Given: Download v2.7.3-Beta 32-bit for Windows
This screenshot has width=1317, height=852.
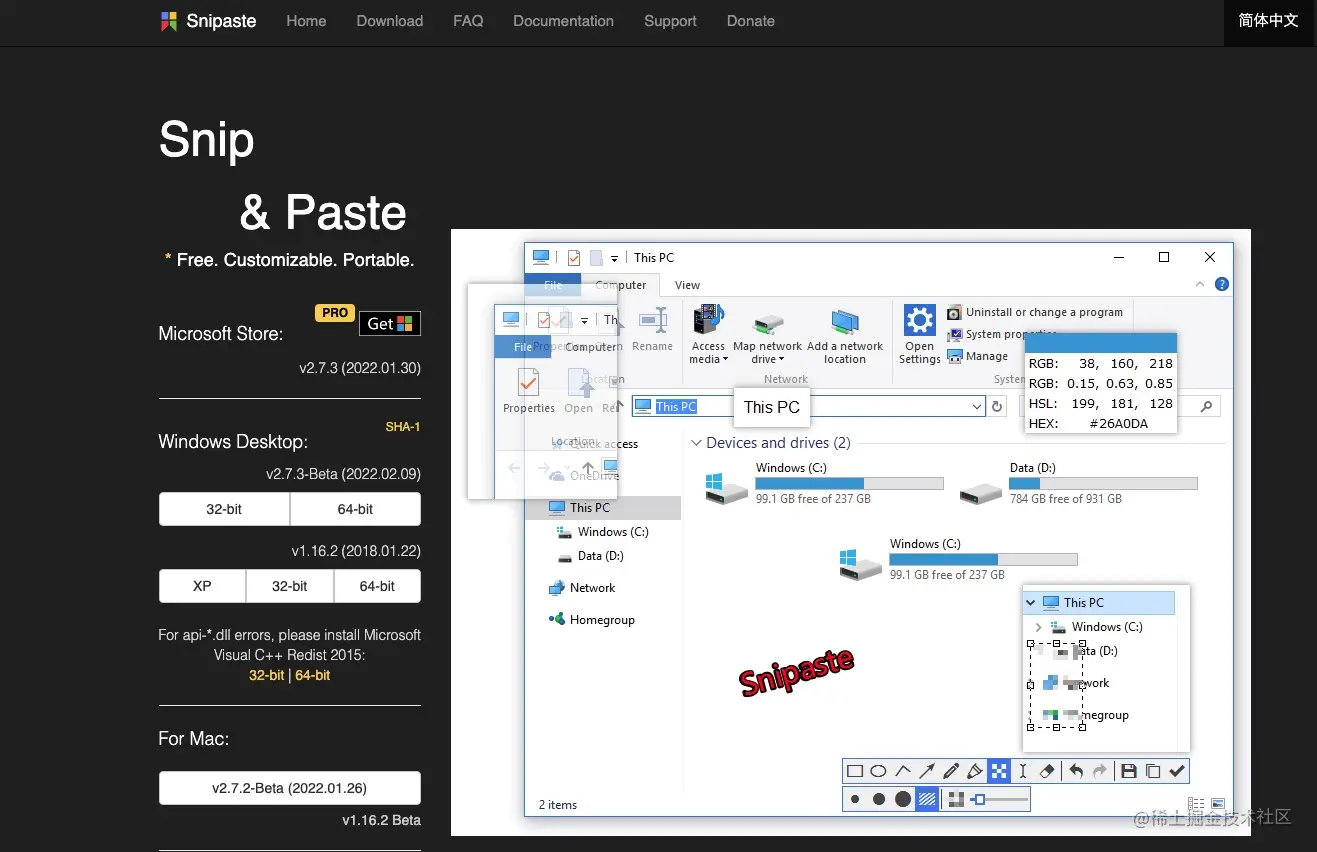Looking at the screenshot, I should pyautogui.click(x=224, y=509).
